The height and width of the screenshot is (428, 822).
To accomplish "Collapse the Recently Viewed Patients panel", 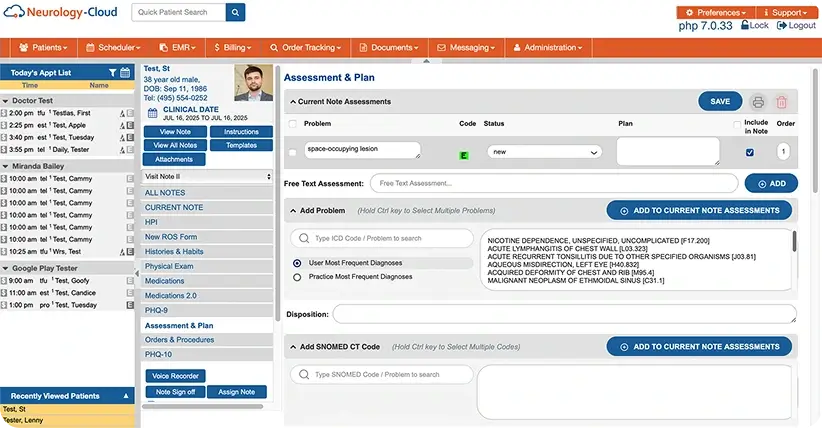I will tap(126, 396).
